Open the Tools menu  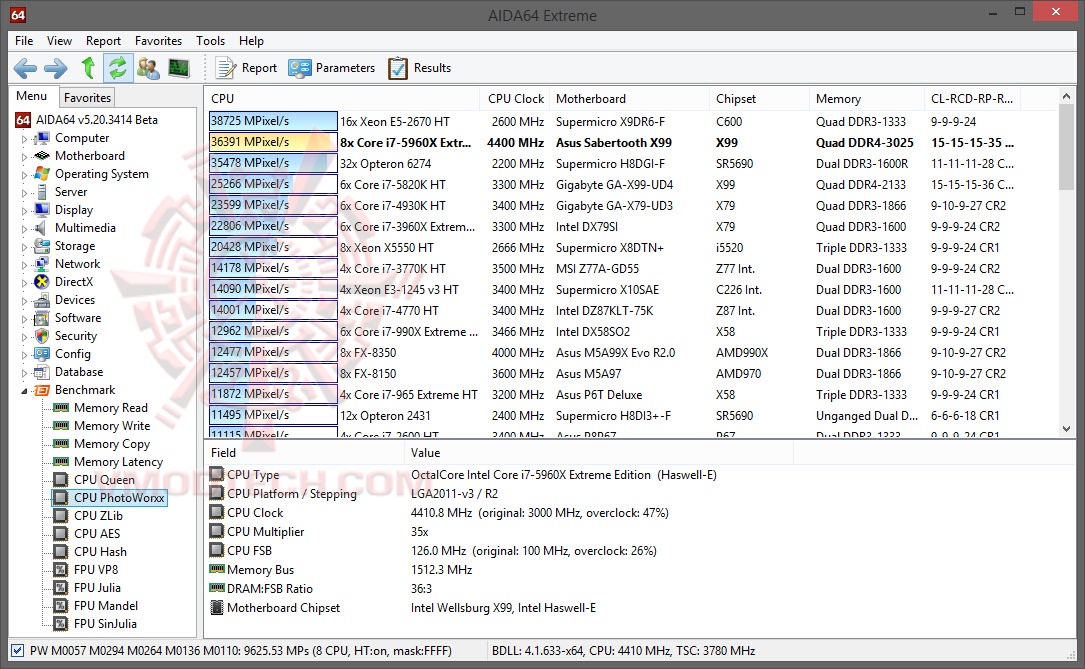pyautogui.click(x=210, y=41)
